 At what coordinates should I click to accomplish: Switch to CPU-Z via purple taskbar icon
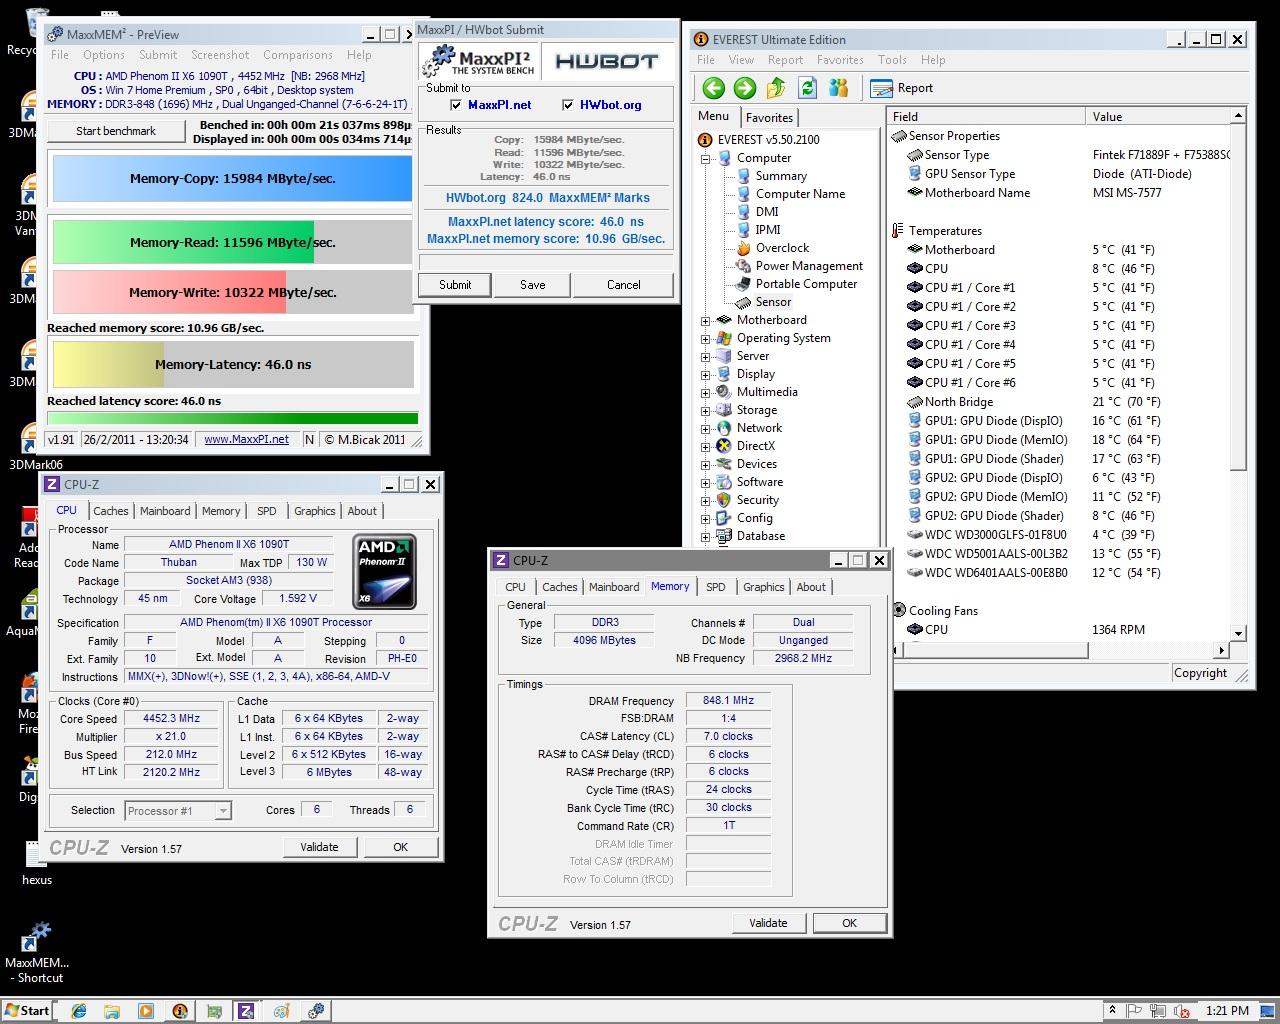click(246, 1011)
